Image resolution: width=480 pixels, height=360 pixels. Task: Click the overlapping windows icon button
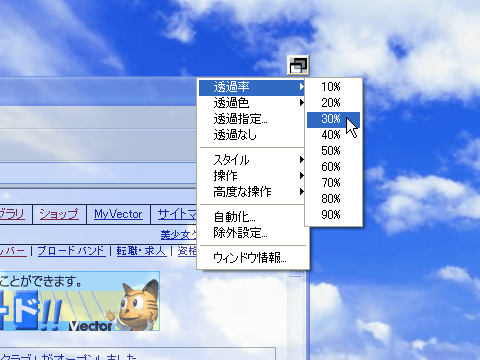click(x=298, y=65)
